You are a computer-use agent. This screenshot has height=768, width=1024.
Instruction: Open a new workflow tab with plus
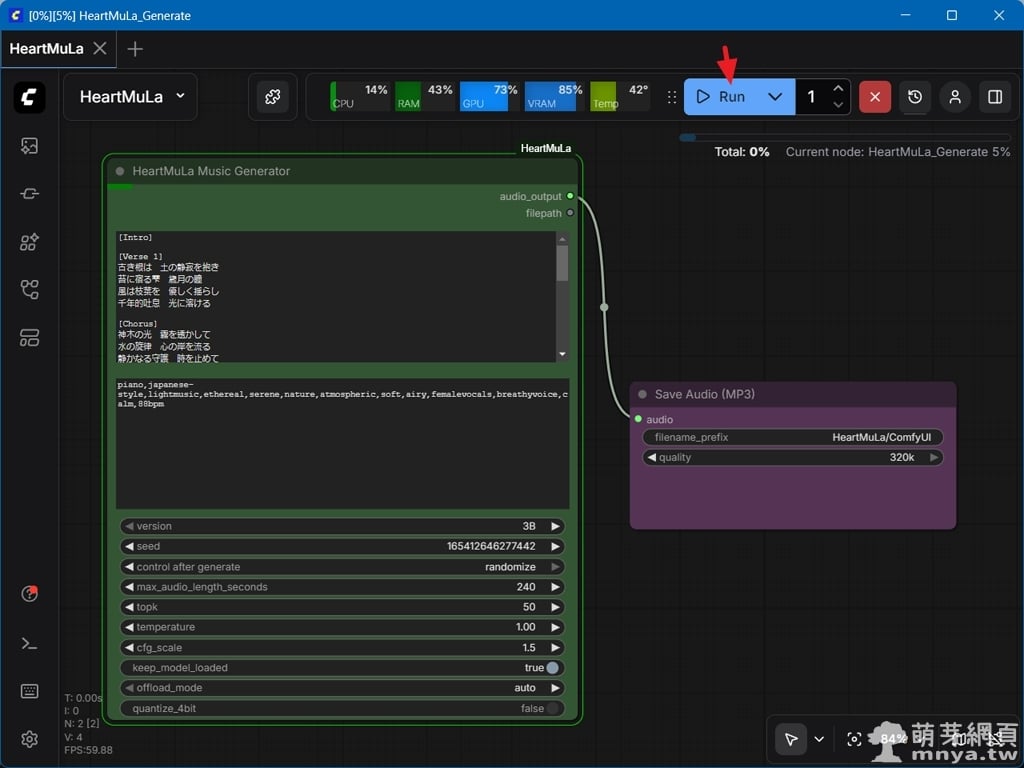click(x=135, y=49)
